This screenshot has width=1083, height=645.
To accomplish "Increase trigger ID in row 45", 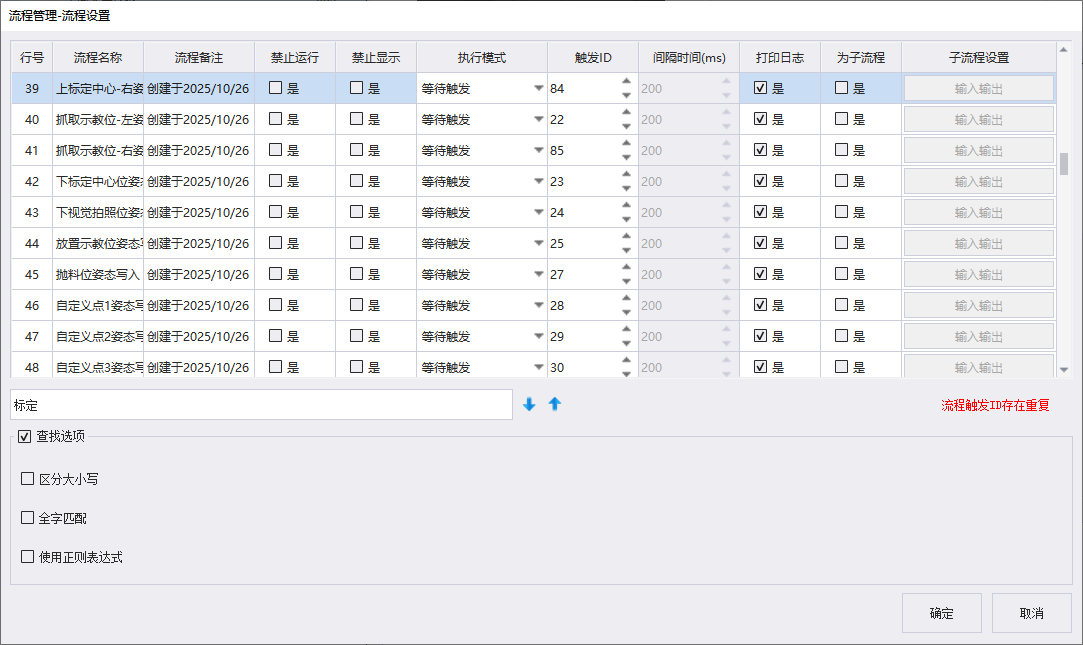I will 626,267.
